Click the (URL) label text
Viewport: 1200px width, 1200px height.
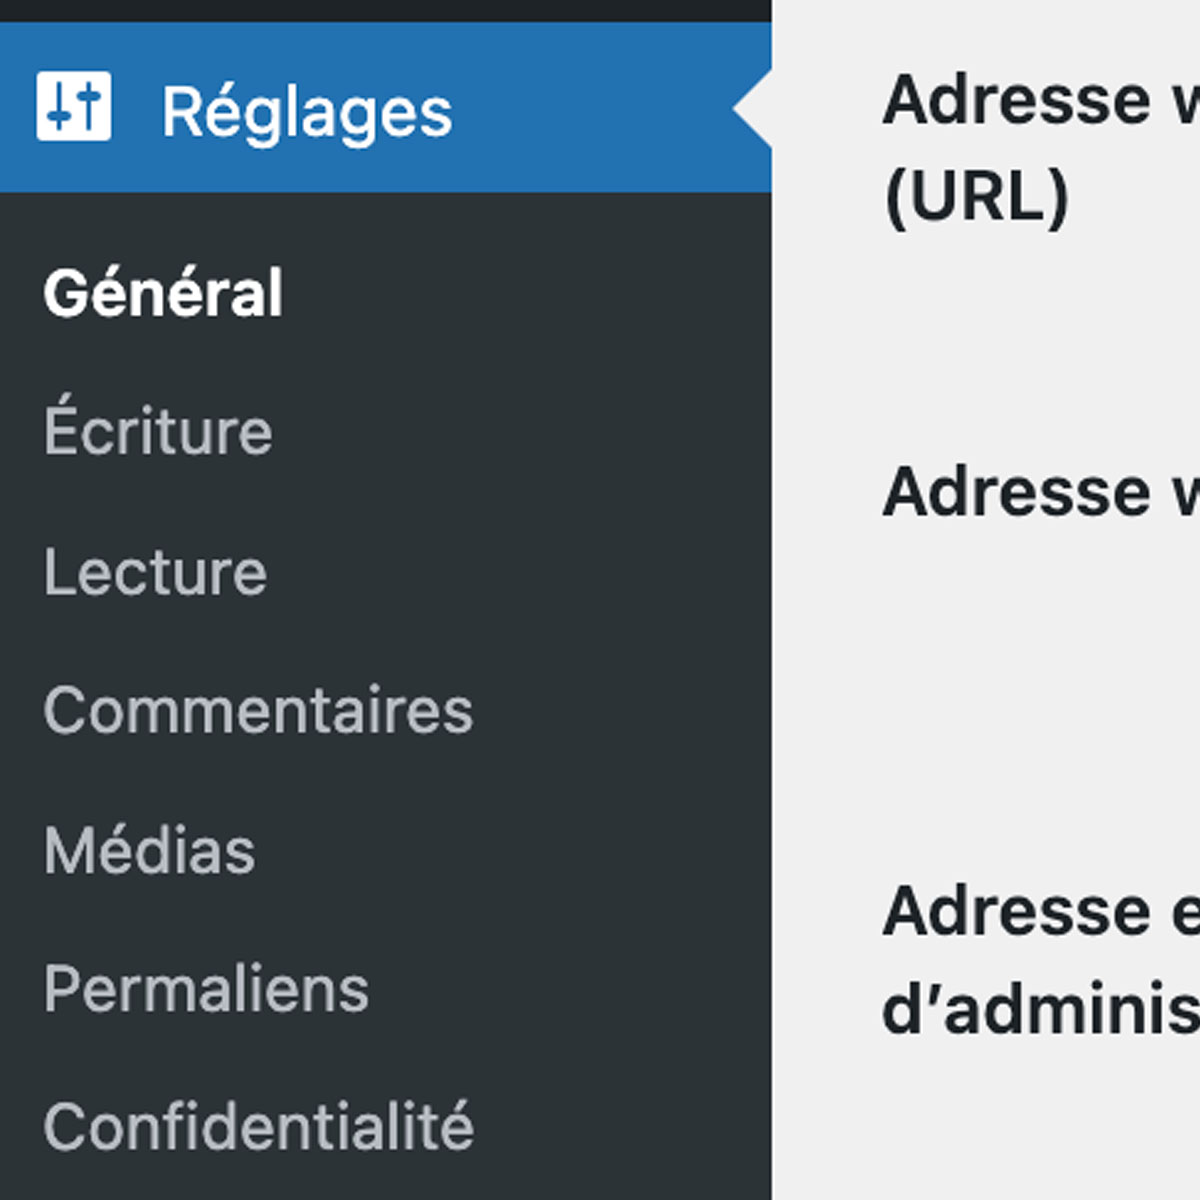point(977,196)
